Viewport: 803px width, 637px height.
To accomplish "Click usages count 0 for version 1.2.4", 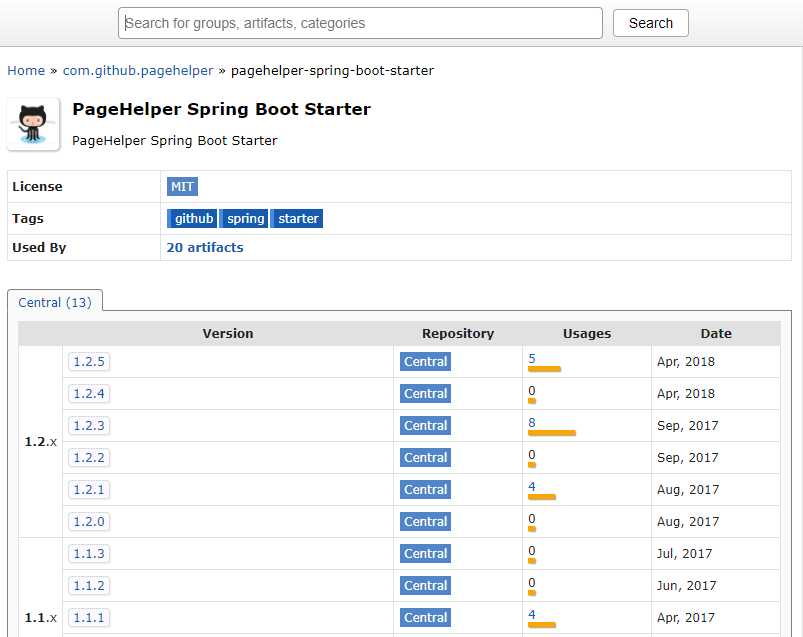I will [532, 391].
